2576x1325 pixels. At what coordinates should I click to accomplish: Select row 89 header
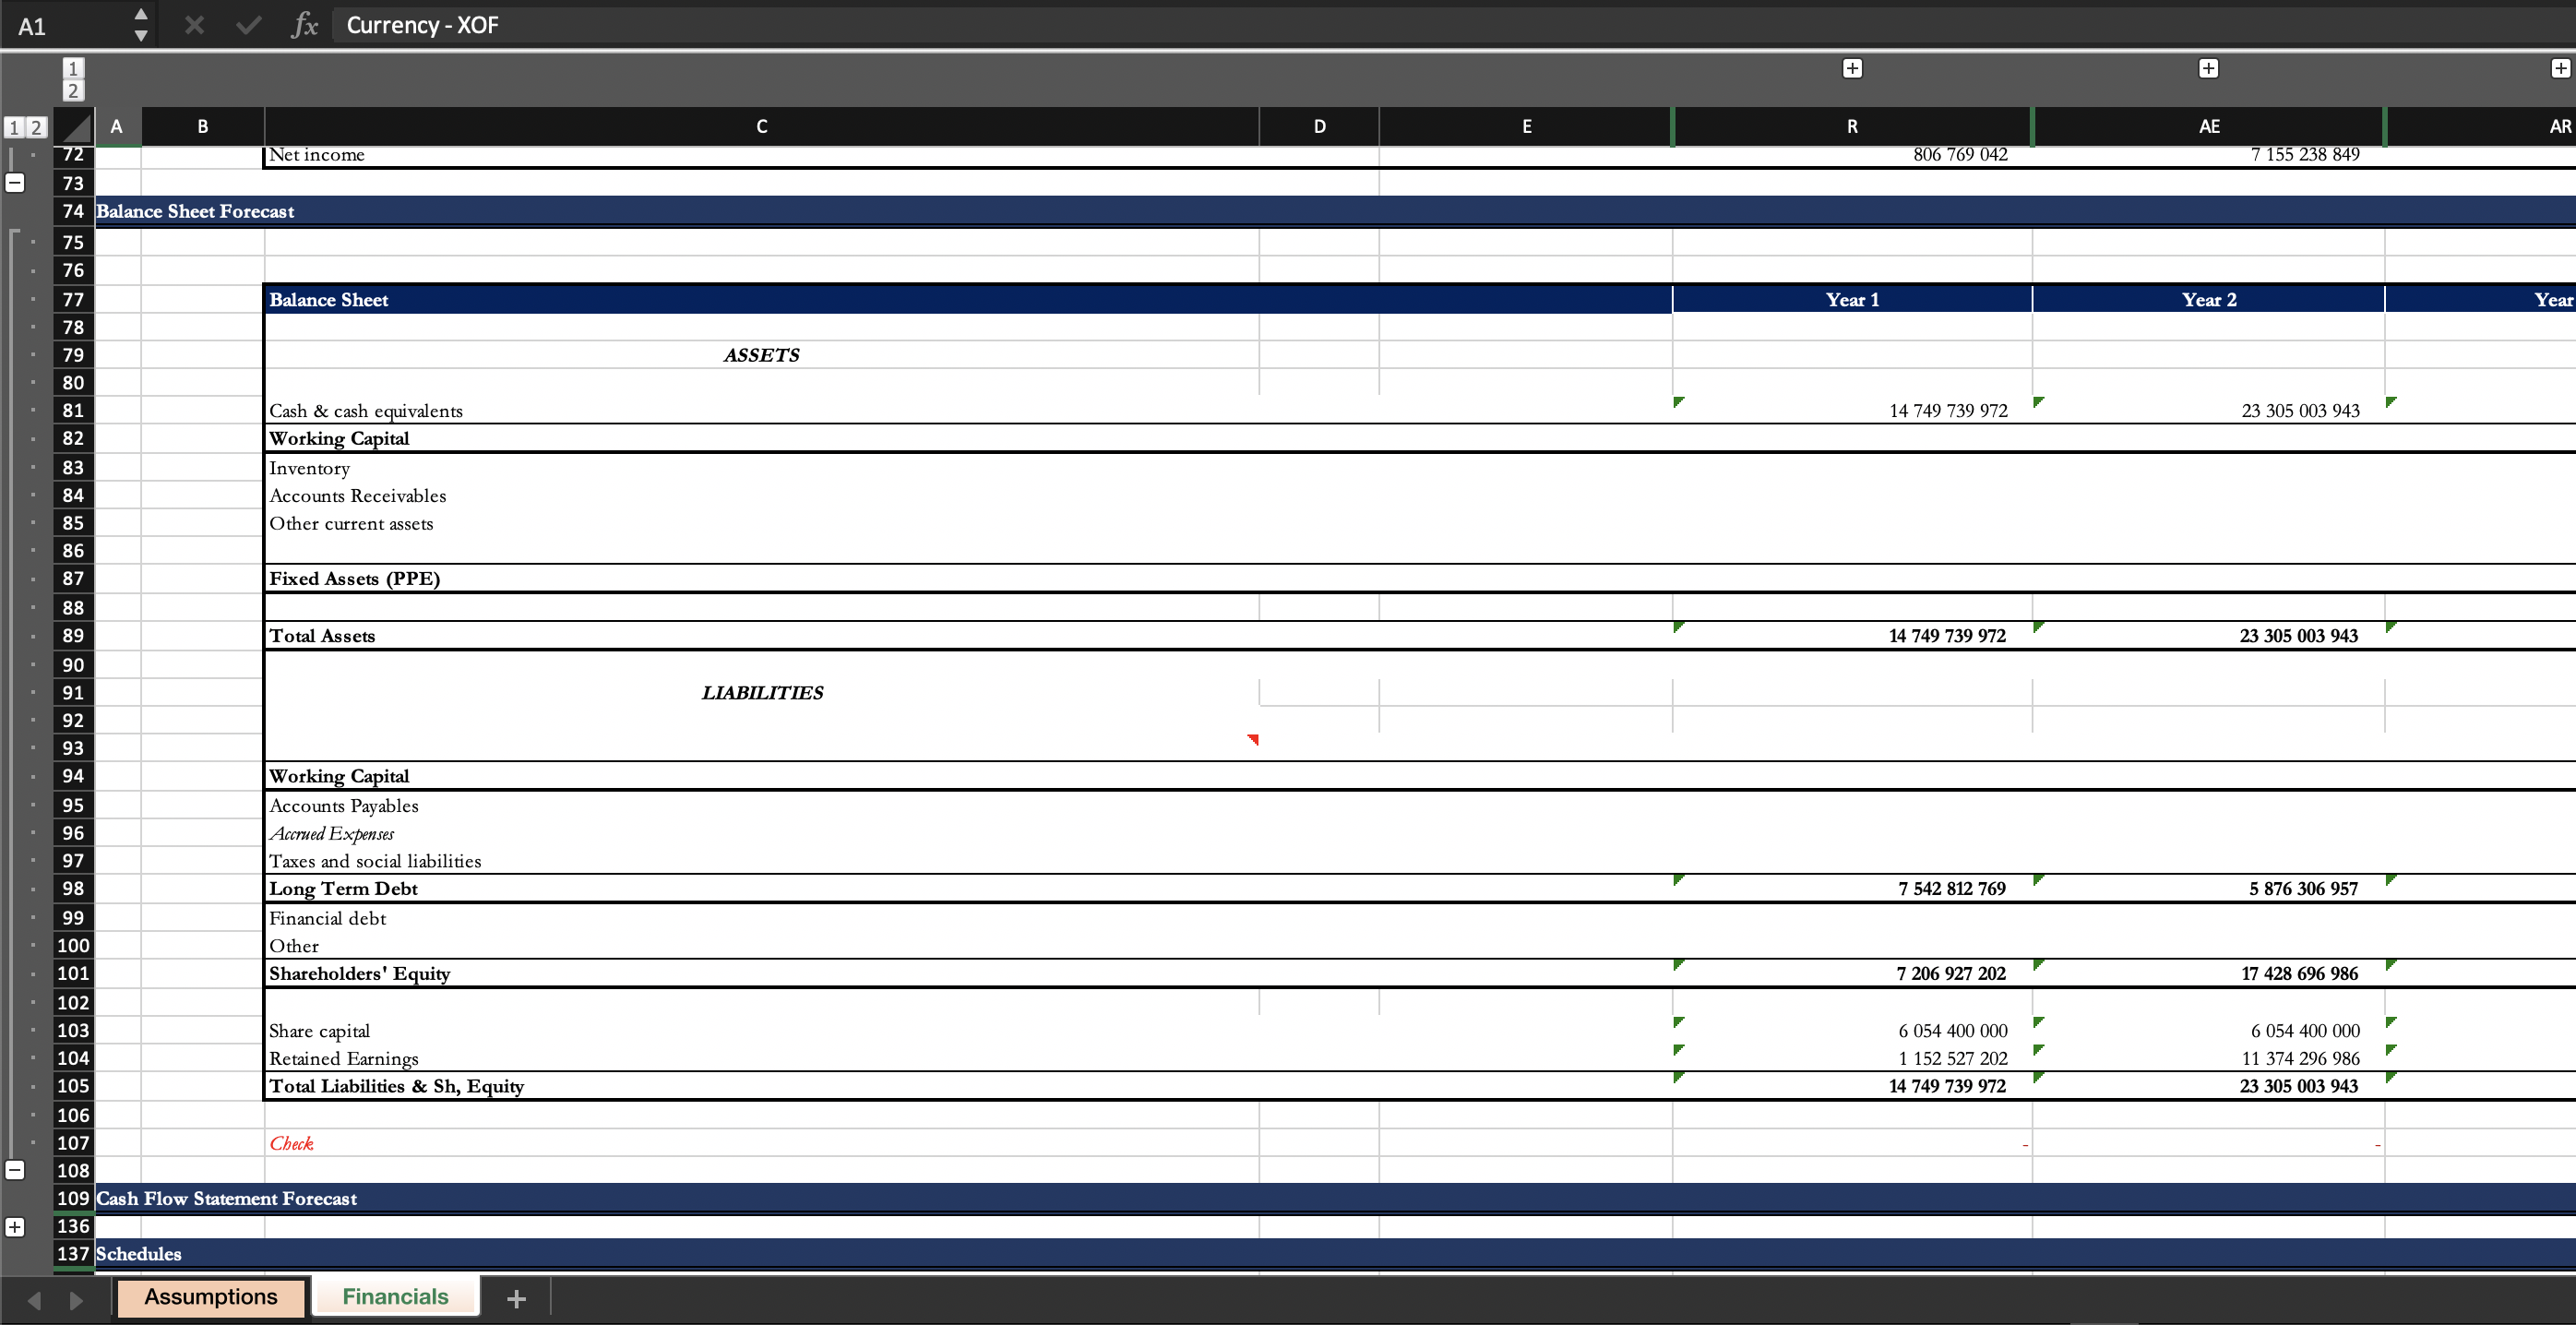(x=73, y=635)
